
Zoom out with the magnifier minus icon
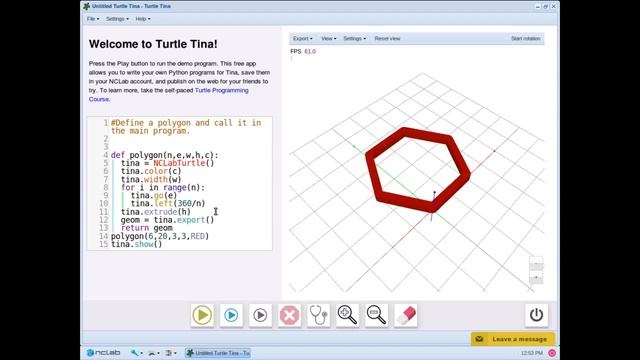tap(376, 315)
